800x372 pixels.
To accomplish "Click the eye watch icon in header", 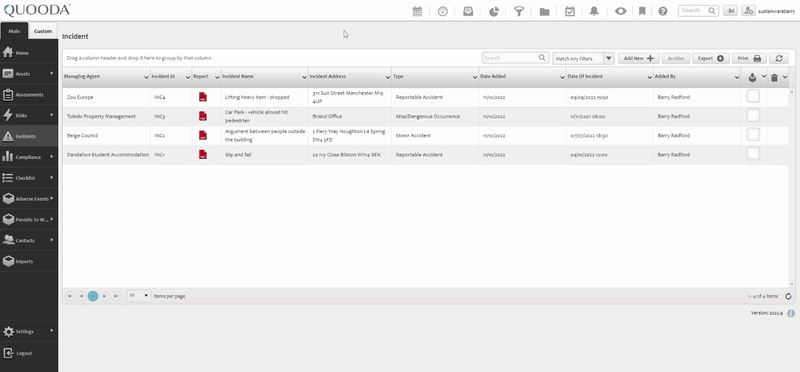I will (x=620, y=11).
